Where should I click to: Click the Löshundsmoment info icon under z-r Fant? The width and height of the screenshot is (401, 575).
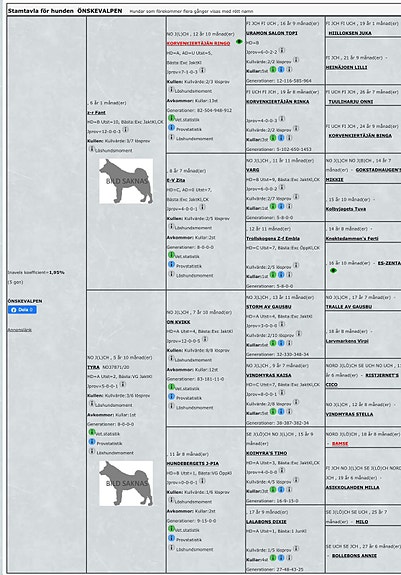(92, 149)
